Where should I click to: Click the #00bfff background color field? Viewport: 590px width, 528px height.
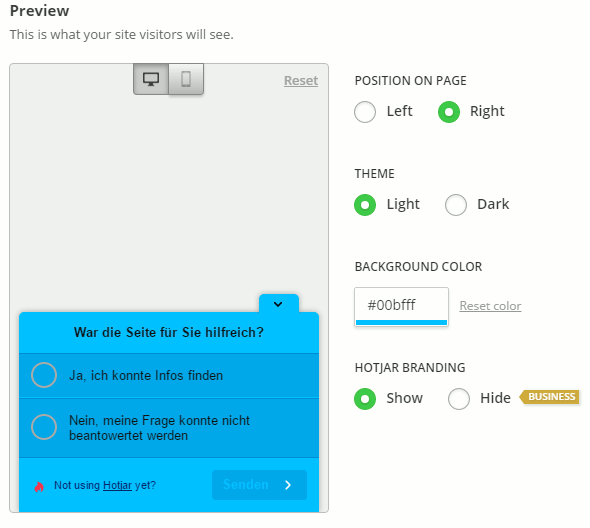(x=401, y=307)
